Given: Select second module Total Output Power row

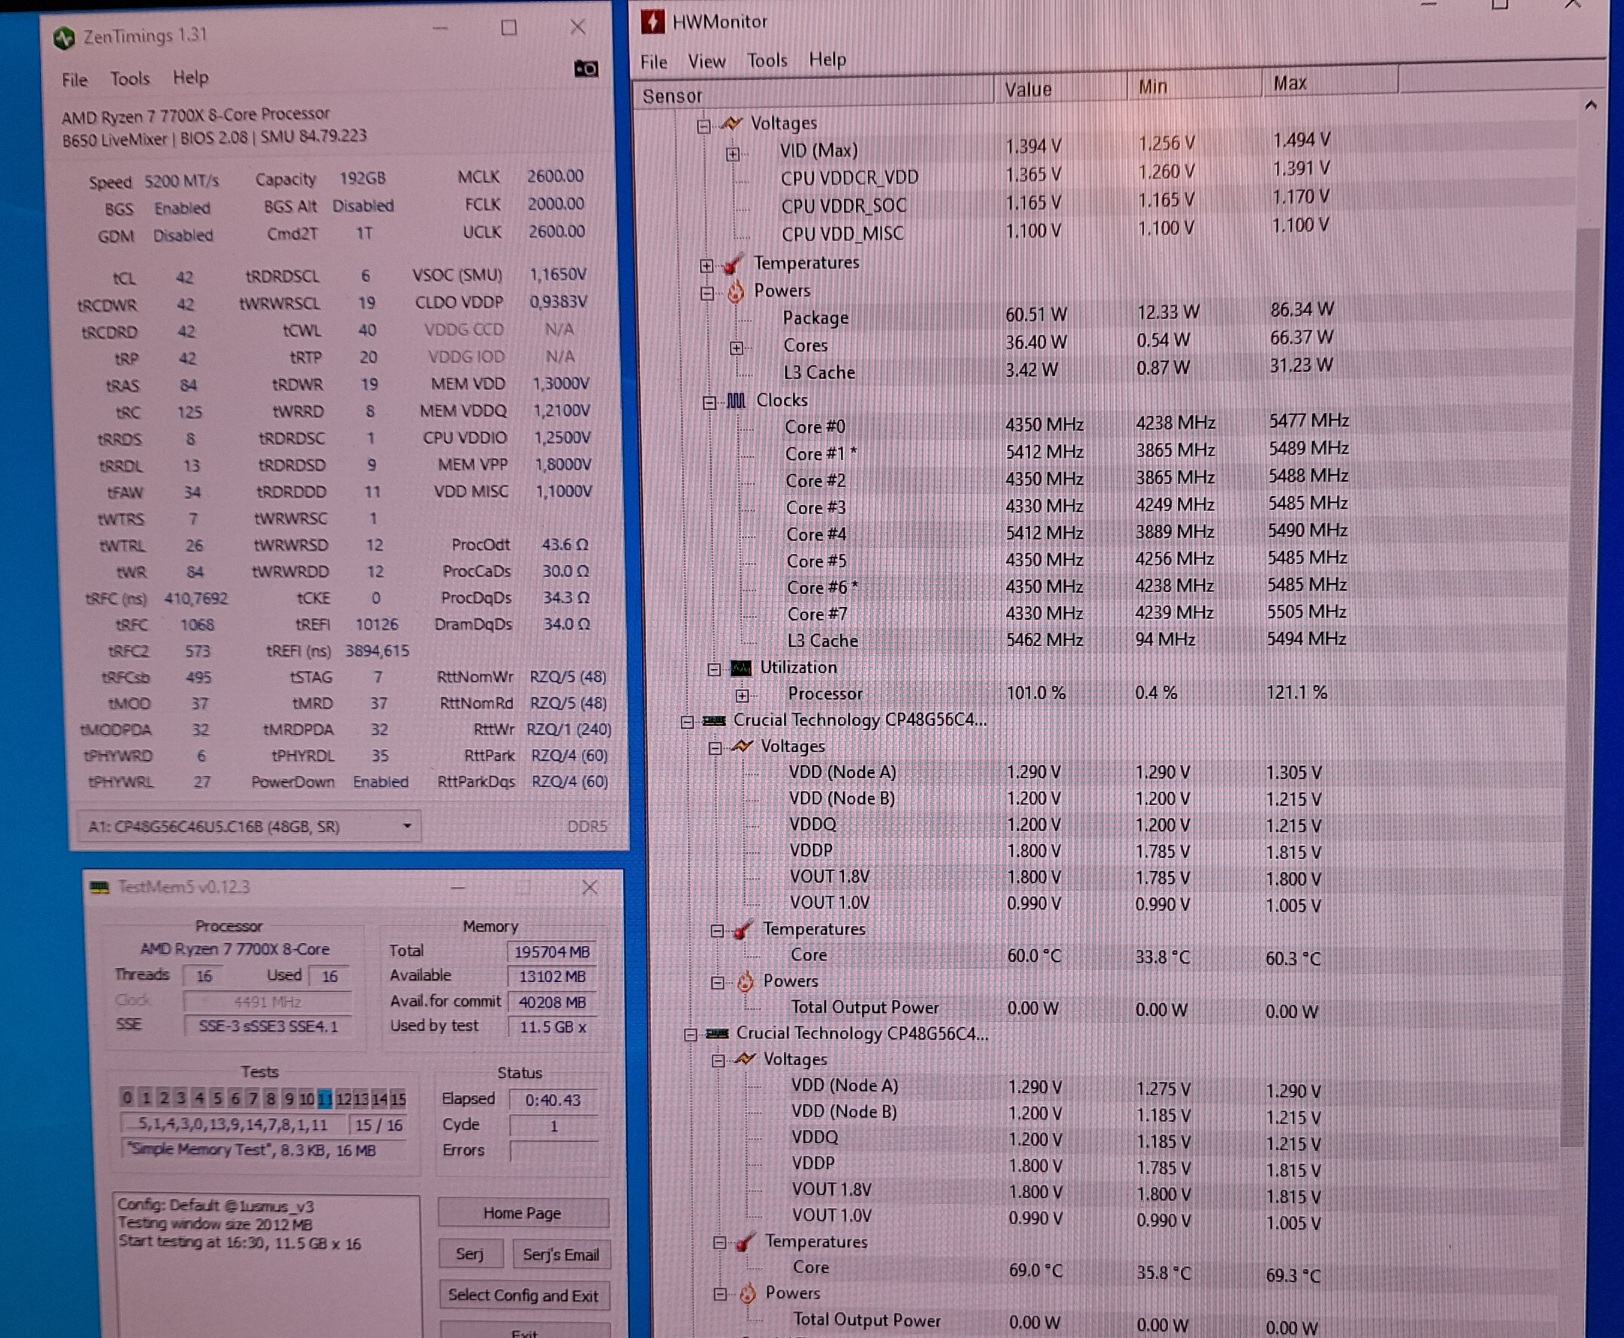Looking at the screenshot, I should coord(1055,1321).
